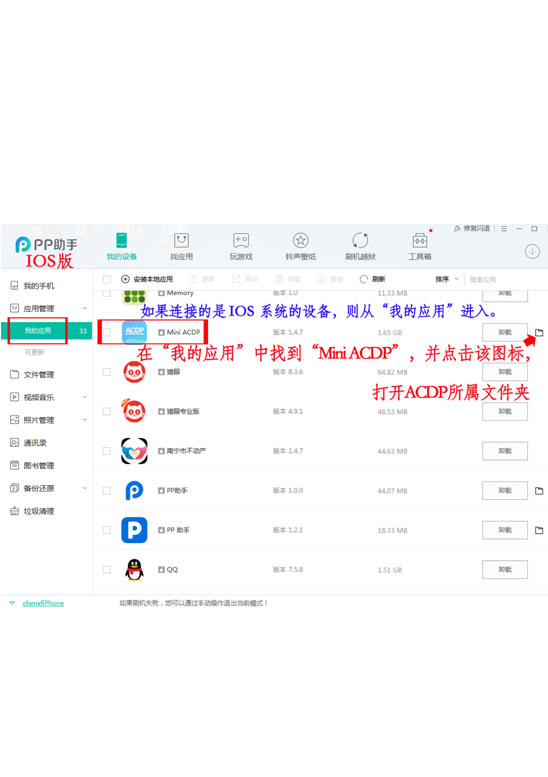Click the 1.65 GB size of Mini ACDP
The height and width of the screenshot is (777, 548).
pos(390,333)
